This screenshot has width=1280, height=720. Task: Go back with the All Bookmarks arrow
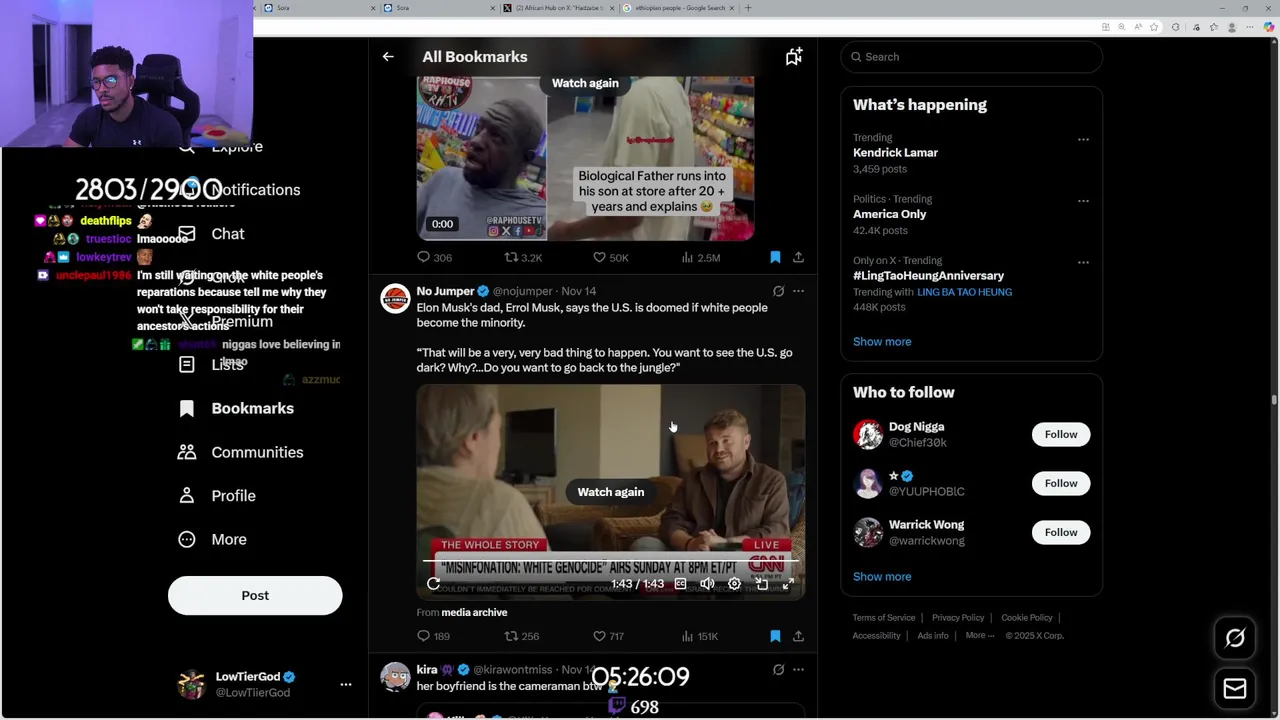(x=388, y=57)
